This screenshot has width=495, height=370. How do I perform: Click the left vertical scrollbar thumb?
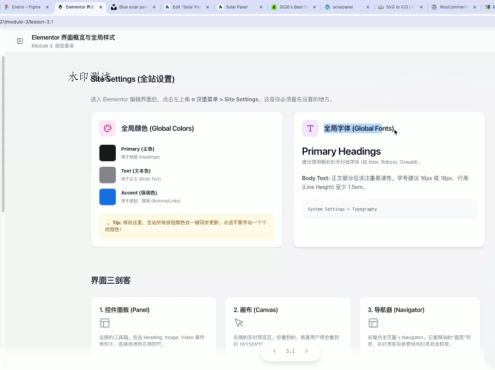[3, 133]
